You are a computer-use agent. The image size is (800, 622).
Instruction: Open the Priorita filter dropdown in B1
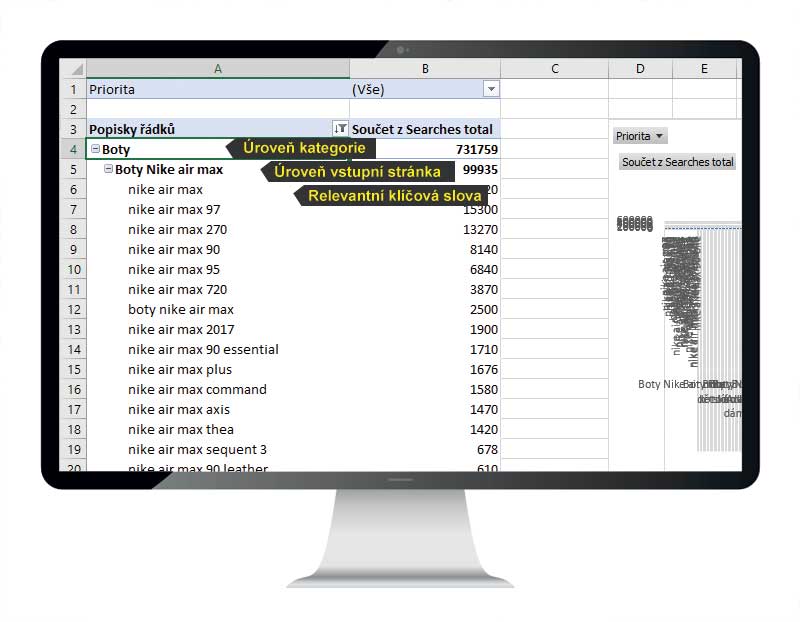click(491, 89)
